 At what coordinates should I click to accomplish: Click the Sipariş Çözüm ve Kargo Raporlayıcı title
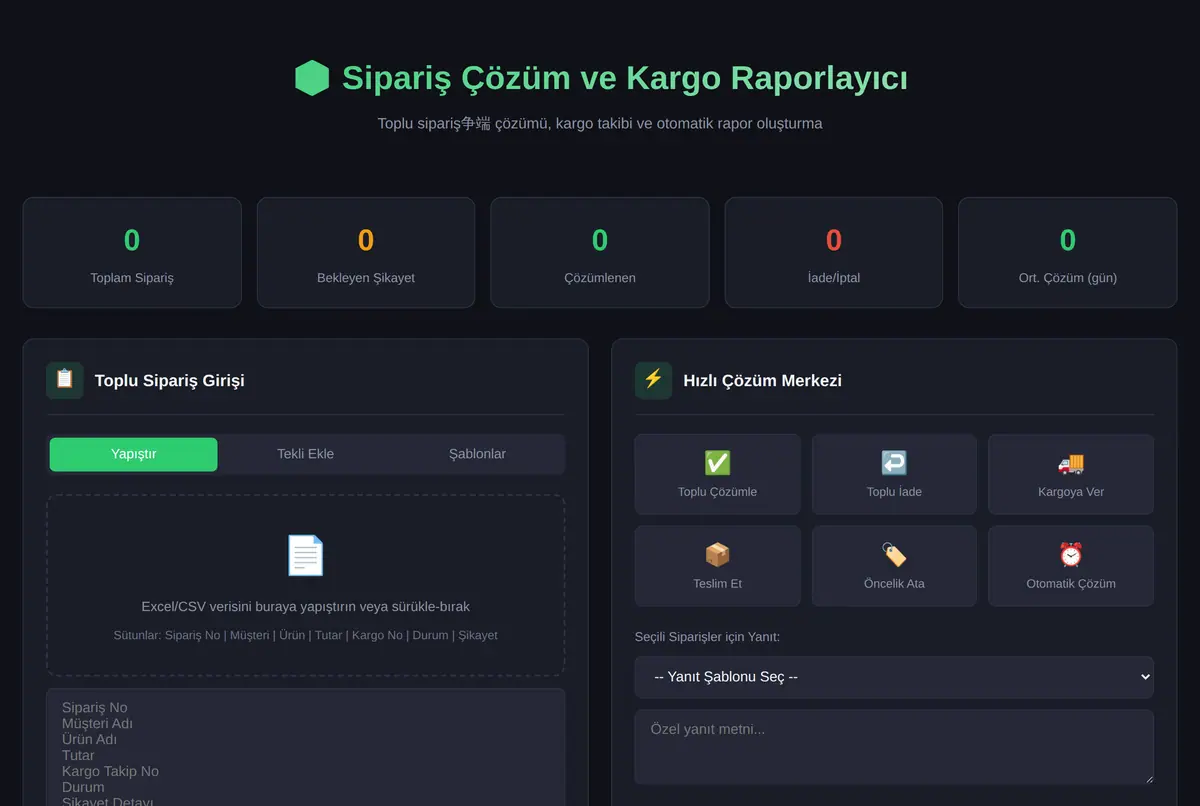(625, 78)
